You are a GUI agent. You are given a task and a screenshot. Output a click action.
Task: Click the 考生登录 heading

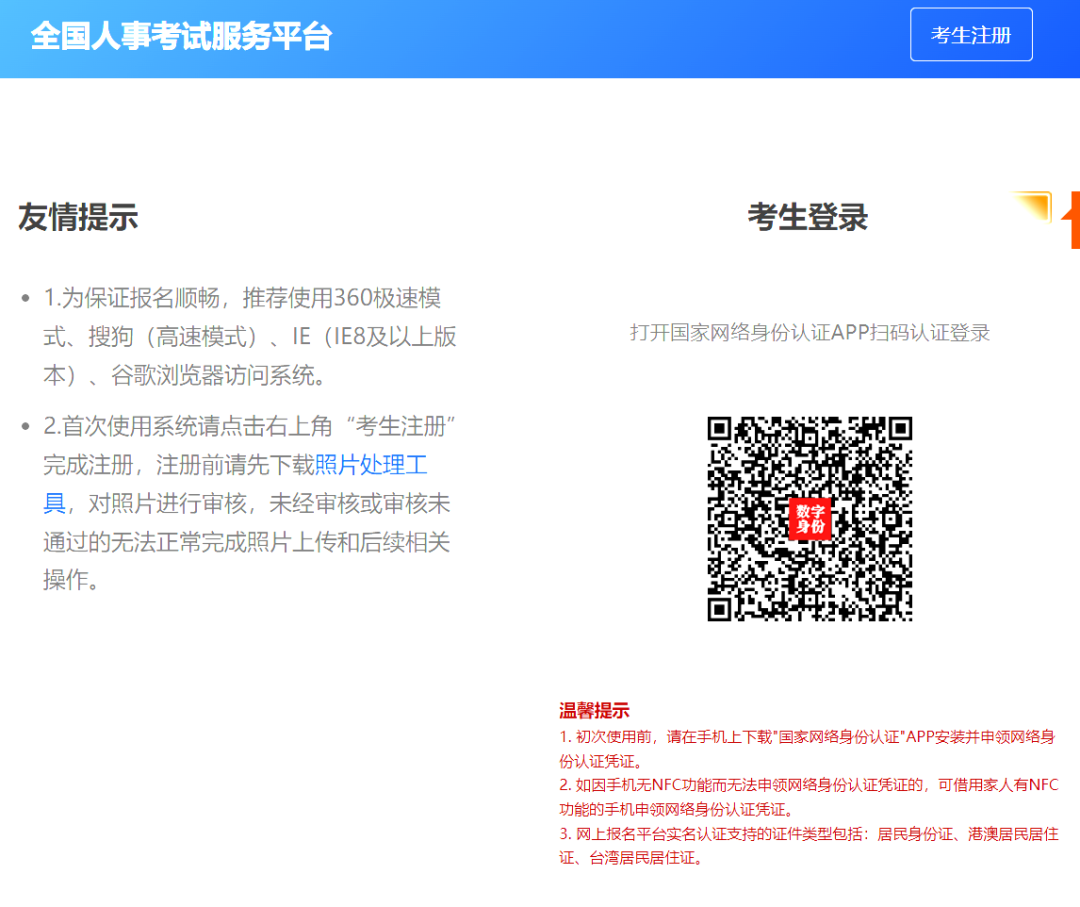[x=808, y=217]
